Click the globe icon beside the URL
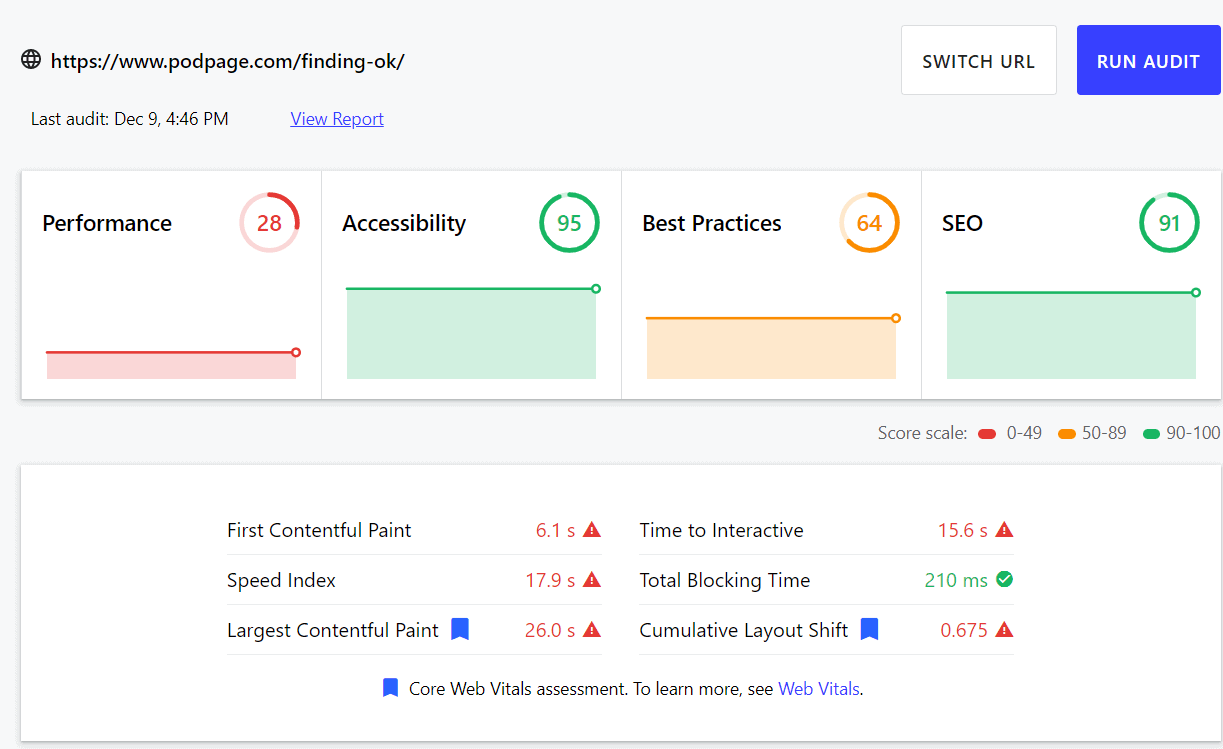This screenshot has height=749, width=1223. click(31, 60)
